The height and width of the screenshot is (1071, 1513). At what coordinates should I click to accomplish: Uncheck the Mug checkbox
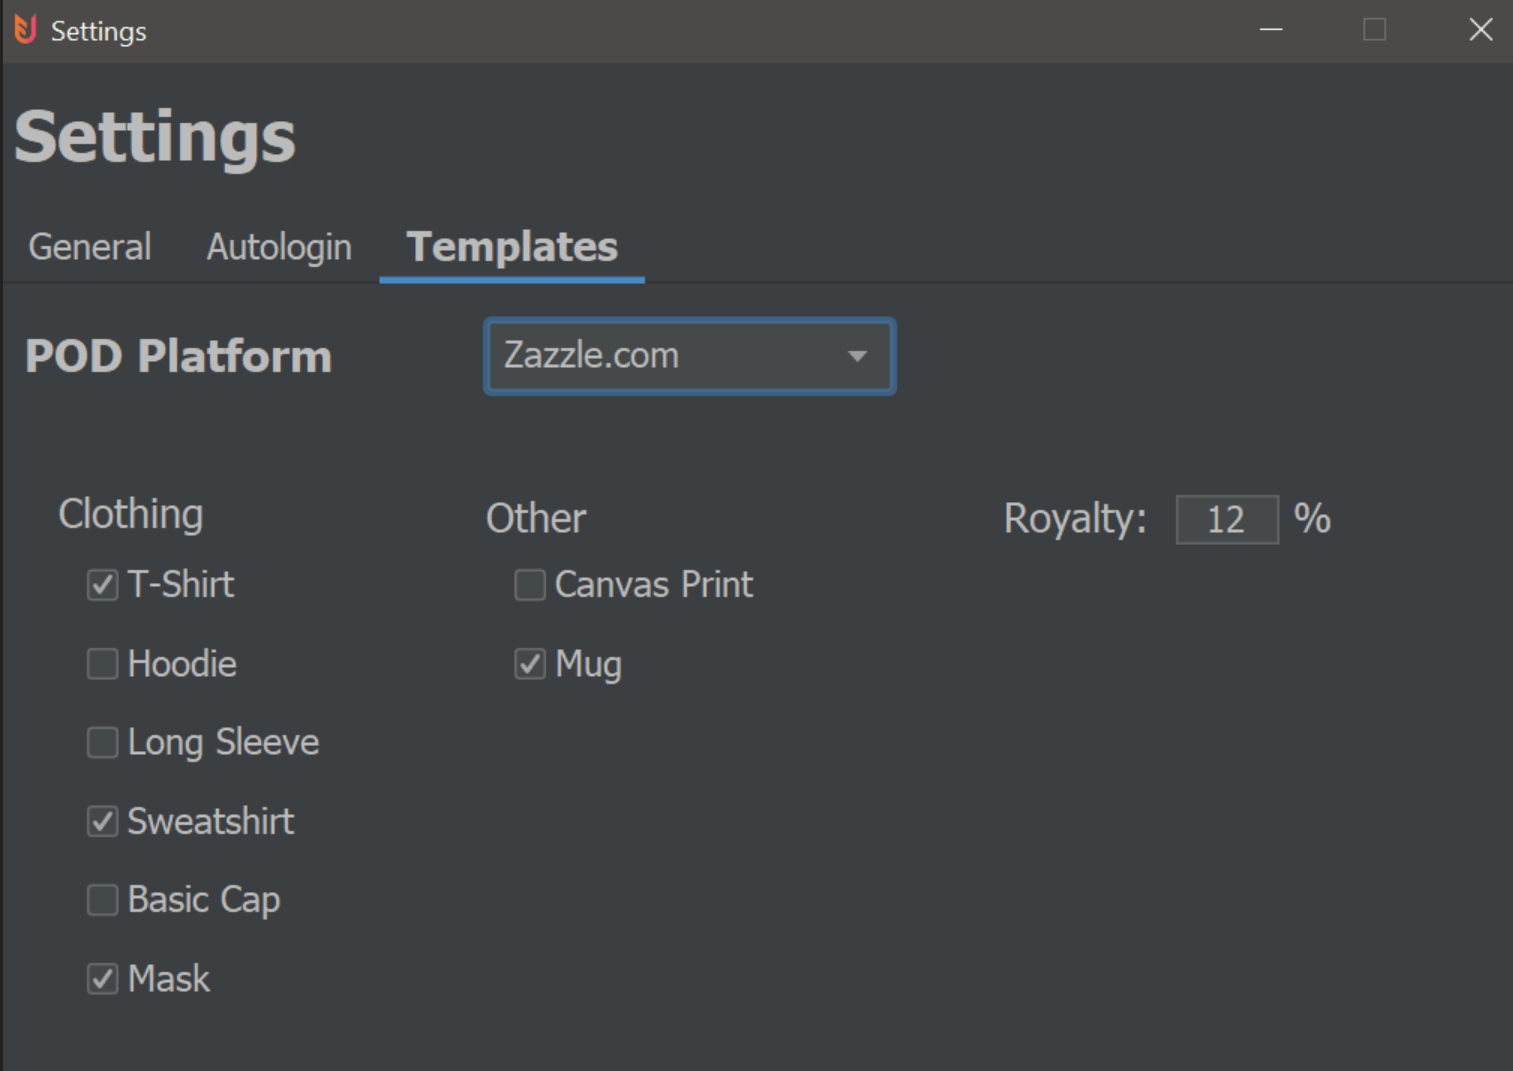(x=530, y=664)
